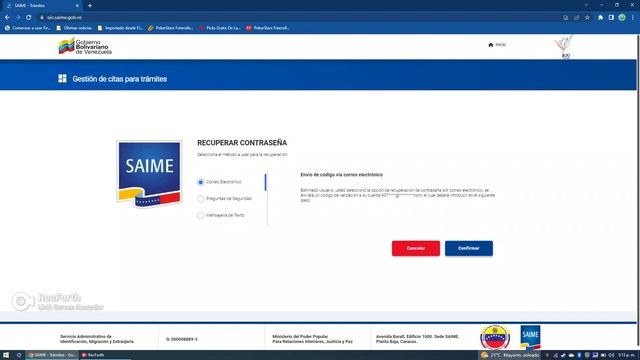Open a new tab with the plus button

pos(90,6)
